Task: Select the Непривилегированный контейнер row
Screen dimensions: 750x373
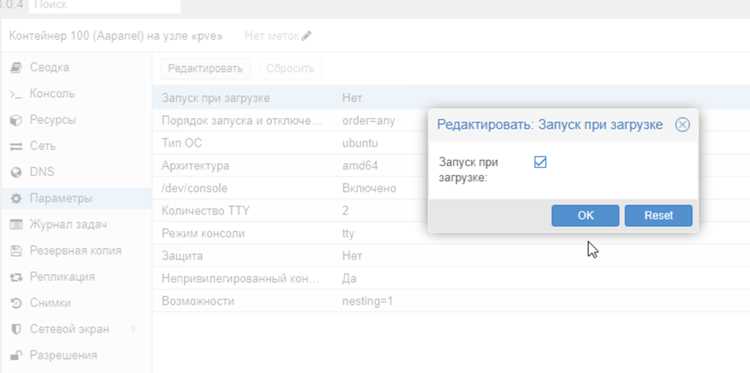Action: pos(451,279)
